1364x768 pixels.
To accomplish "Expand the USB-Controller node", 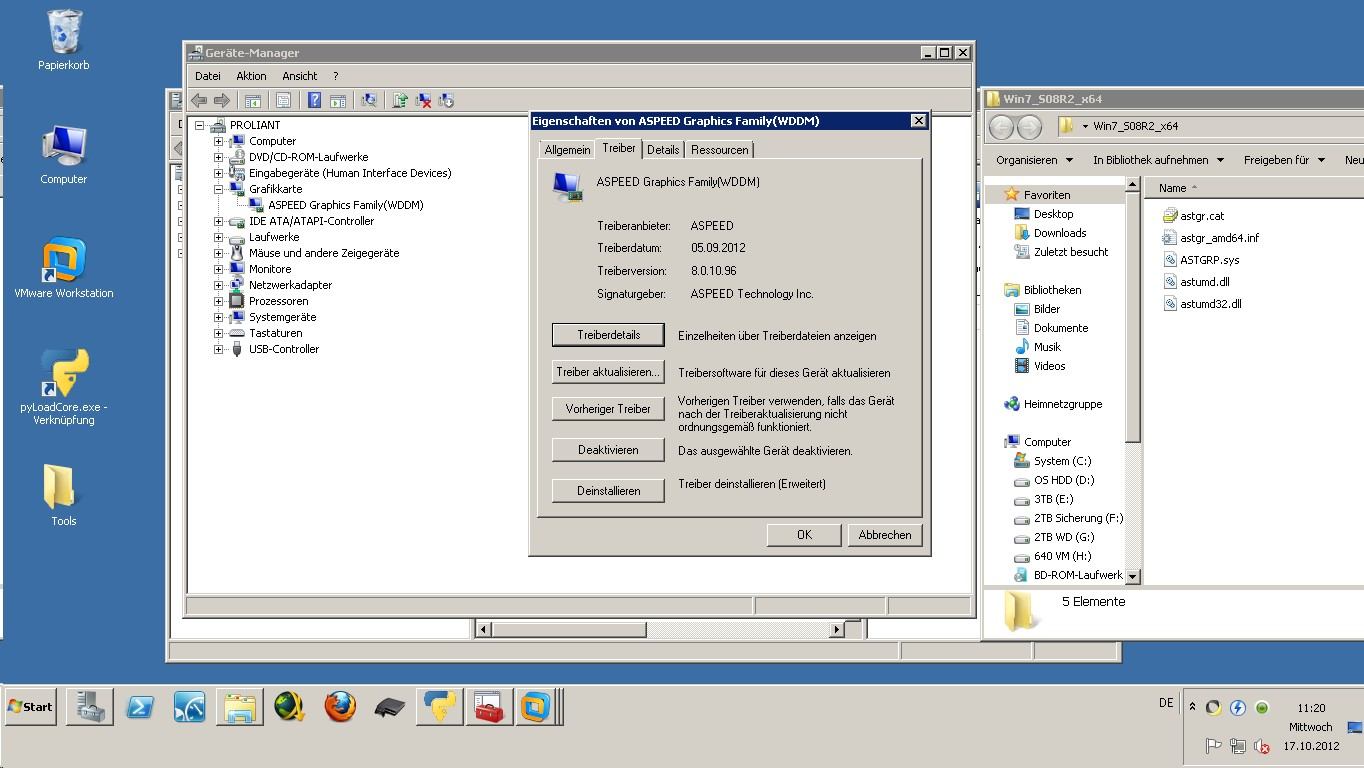I will click(218, 349).
